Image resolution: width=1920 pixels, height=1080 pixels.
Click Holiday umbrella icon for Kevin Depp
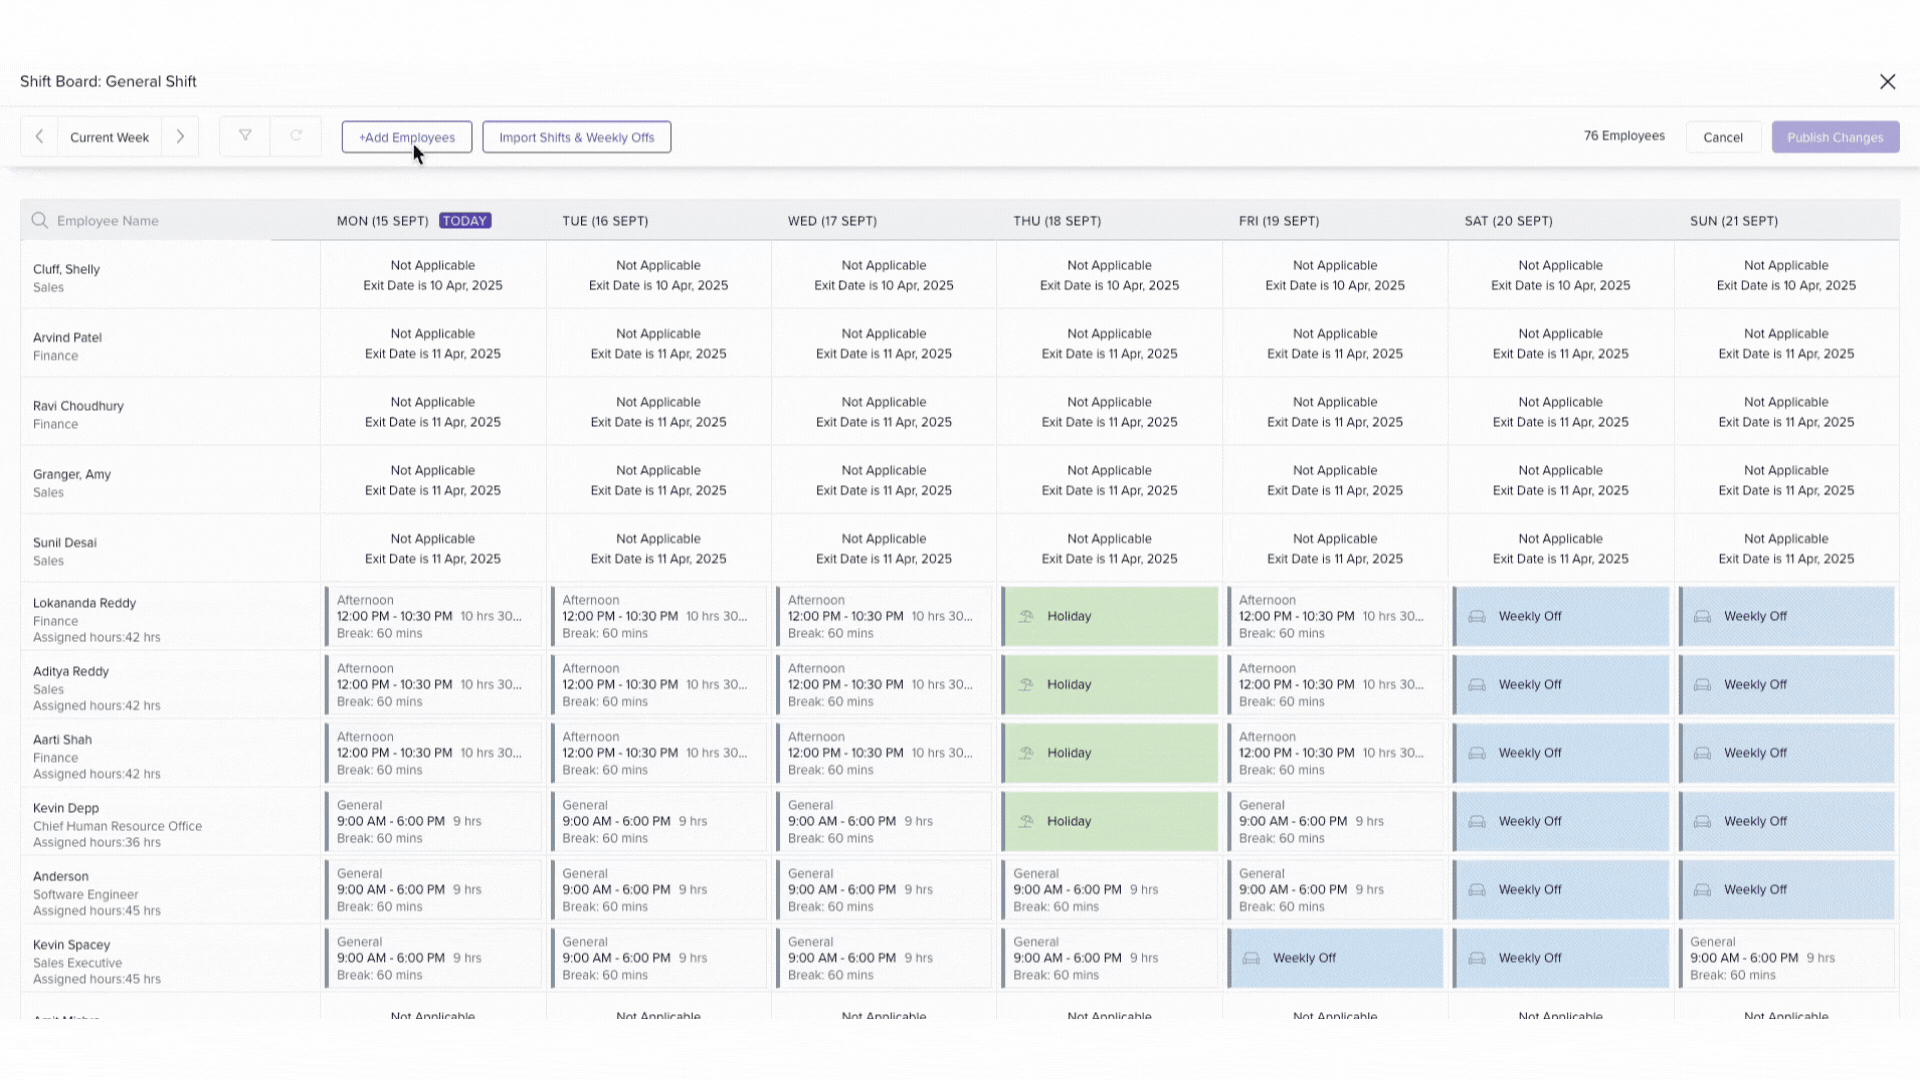coord(1026,821)
